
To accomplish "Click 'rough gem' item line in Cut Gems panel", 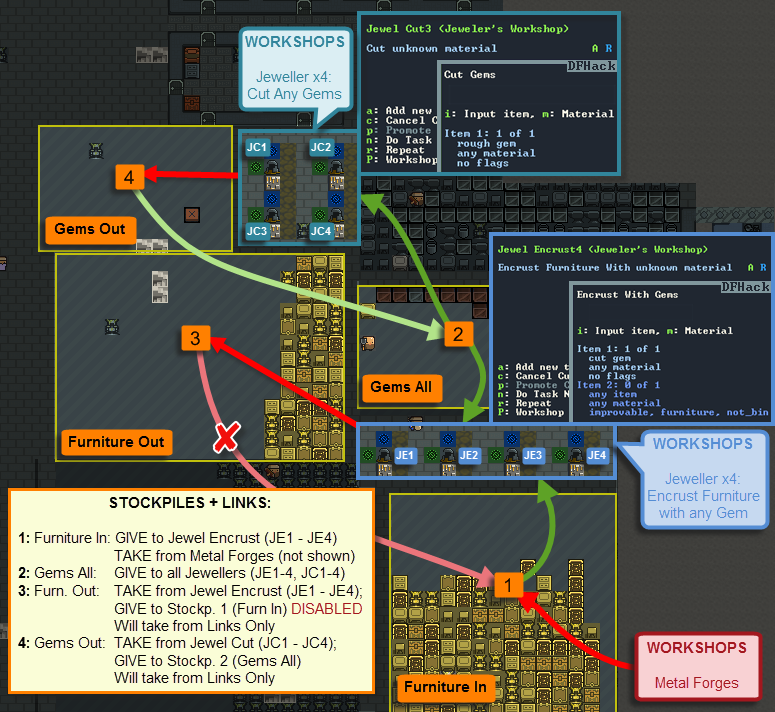I will pos(486,143).
